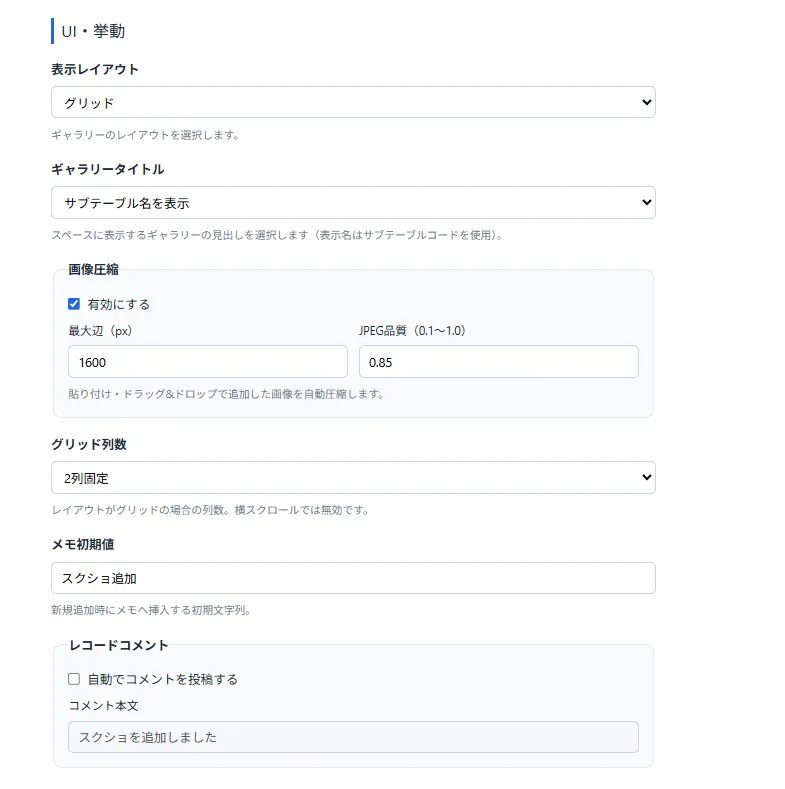Click the 自動でコメントを投稿する label text
This screenshot has height=789, width=785.
pos(163,679)
